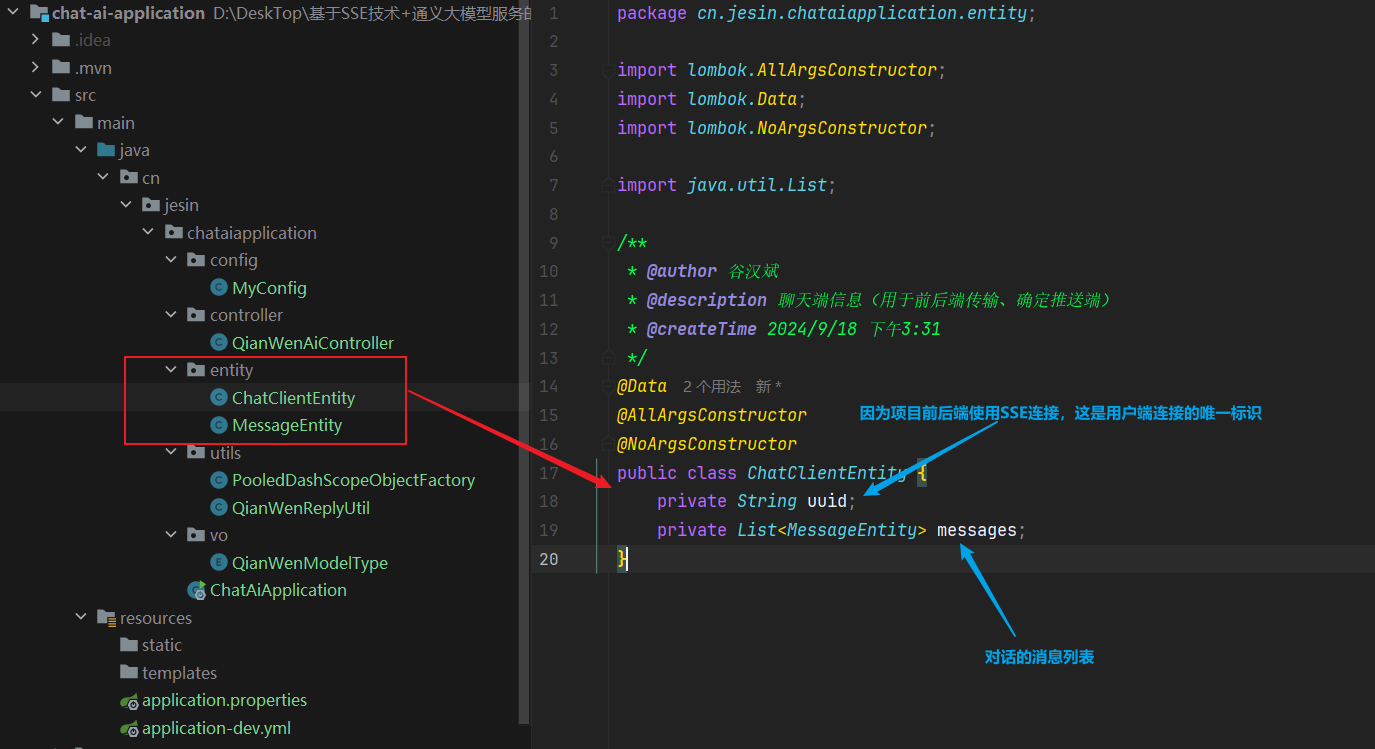
Task: Expand the .idea folder
Action: coord(36,40)
